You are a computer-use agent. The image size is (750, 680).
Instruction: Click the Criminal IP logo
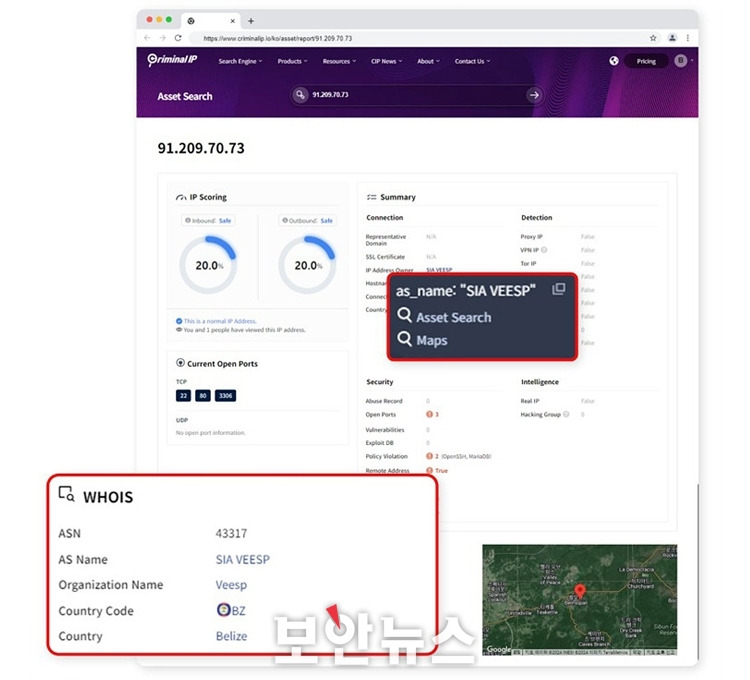click(172, 60)
